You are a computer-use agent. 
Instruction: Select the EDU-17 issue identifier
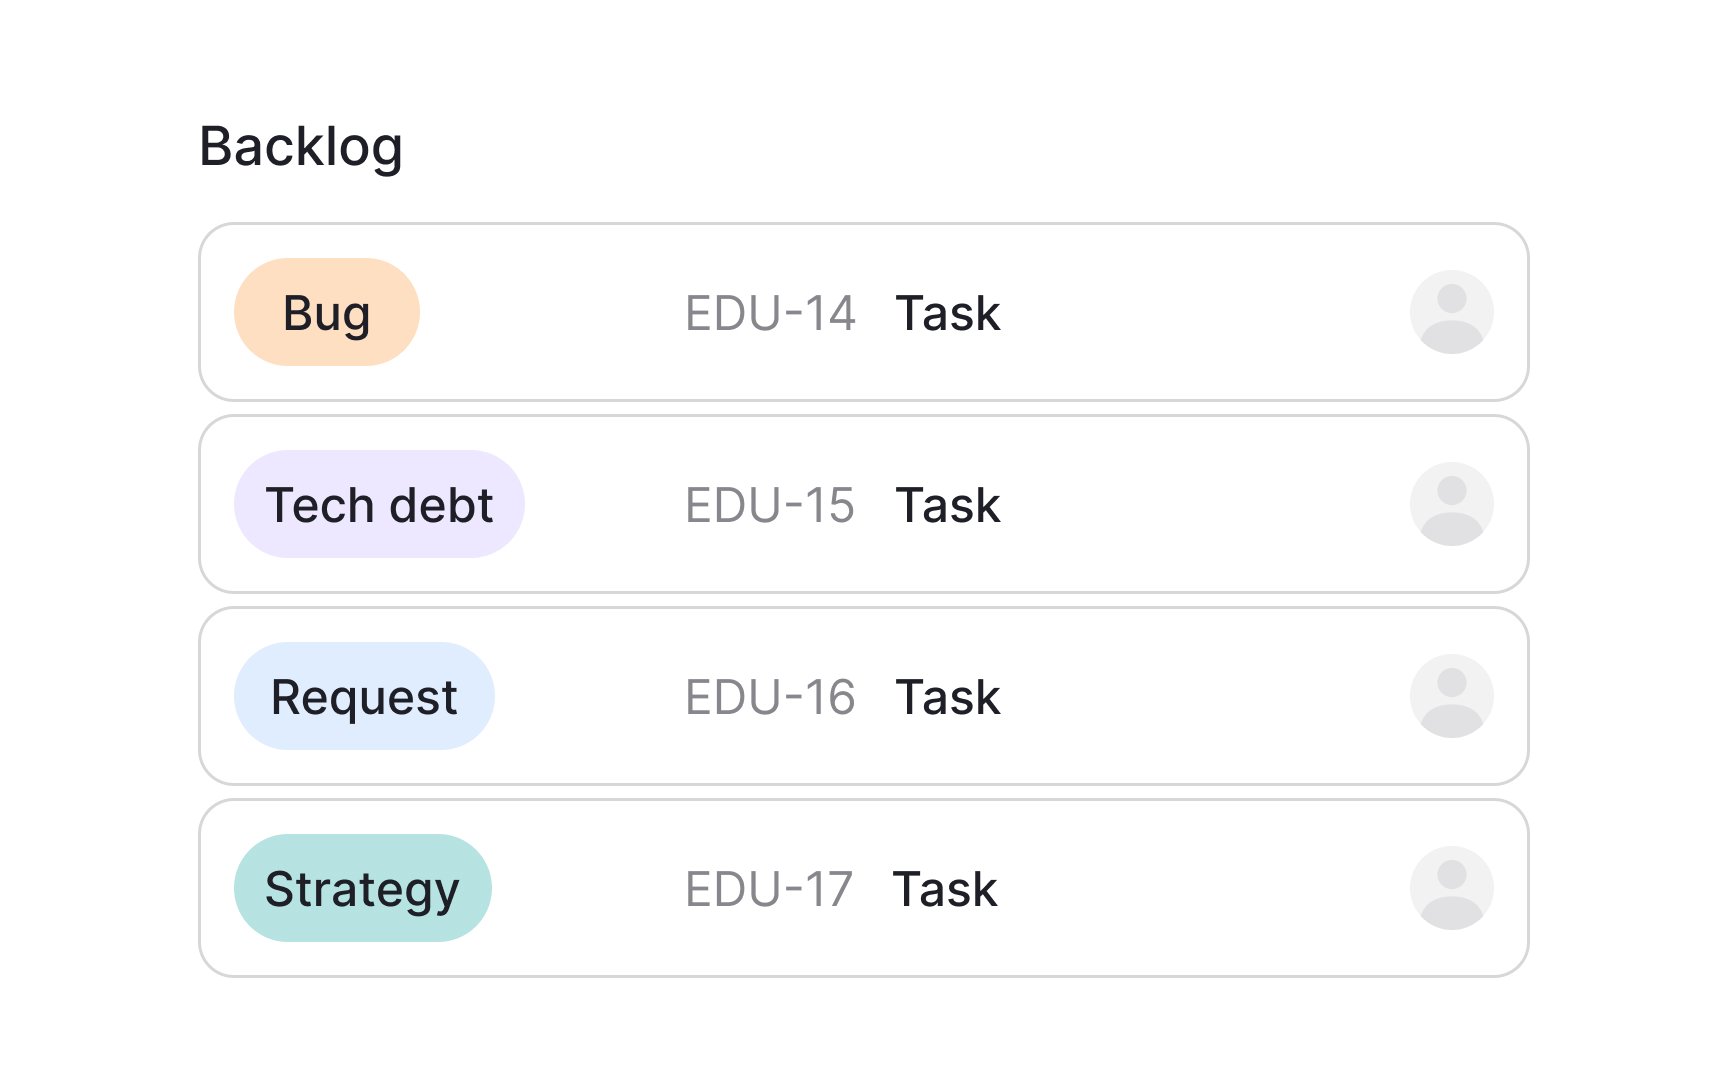tap(768, 889)
